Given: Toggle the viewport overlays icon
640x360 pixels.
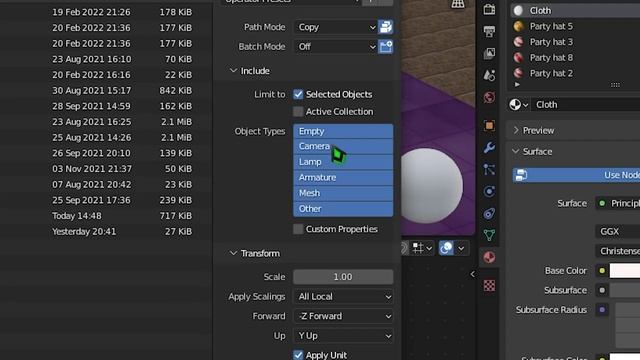Looking at the screenshot, I should pyautogui.click(x=446, y=248).
